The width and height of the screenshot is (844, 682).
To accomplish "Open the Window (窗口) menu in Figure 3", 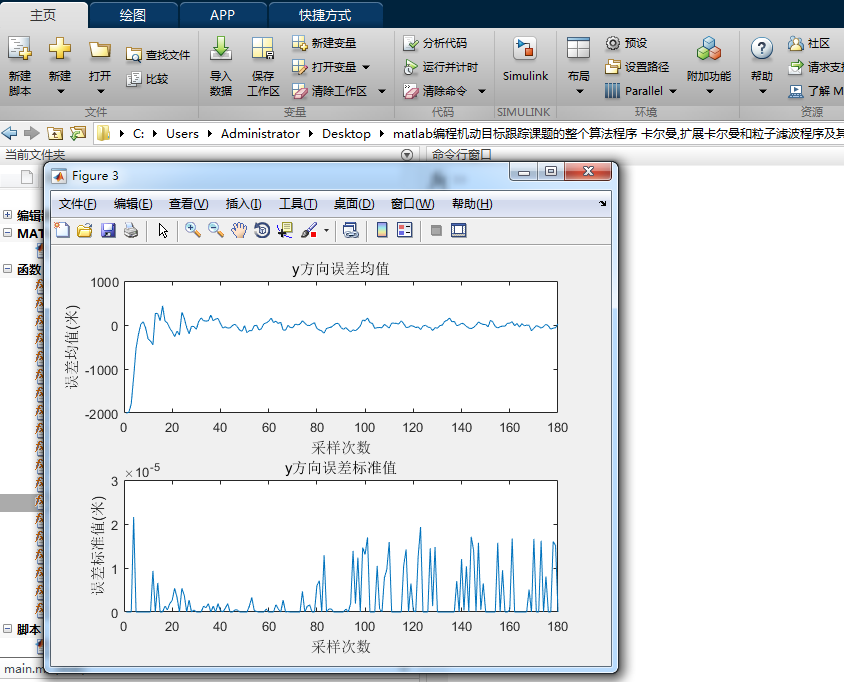I will coord(412,203).
